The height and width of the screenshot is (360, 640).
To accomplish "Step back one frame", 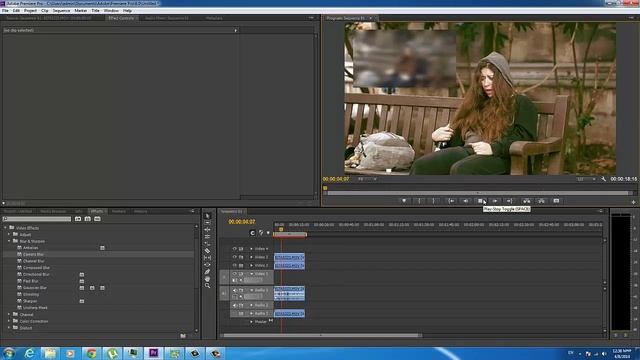I will [466, 201].
